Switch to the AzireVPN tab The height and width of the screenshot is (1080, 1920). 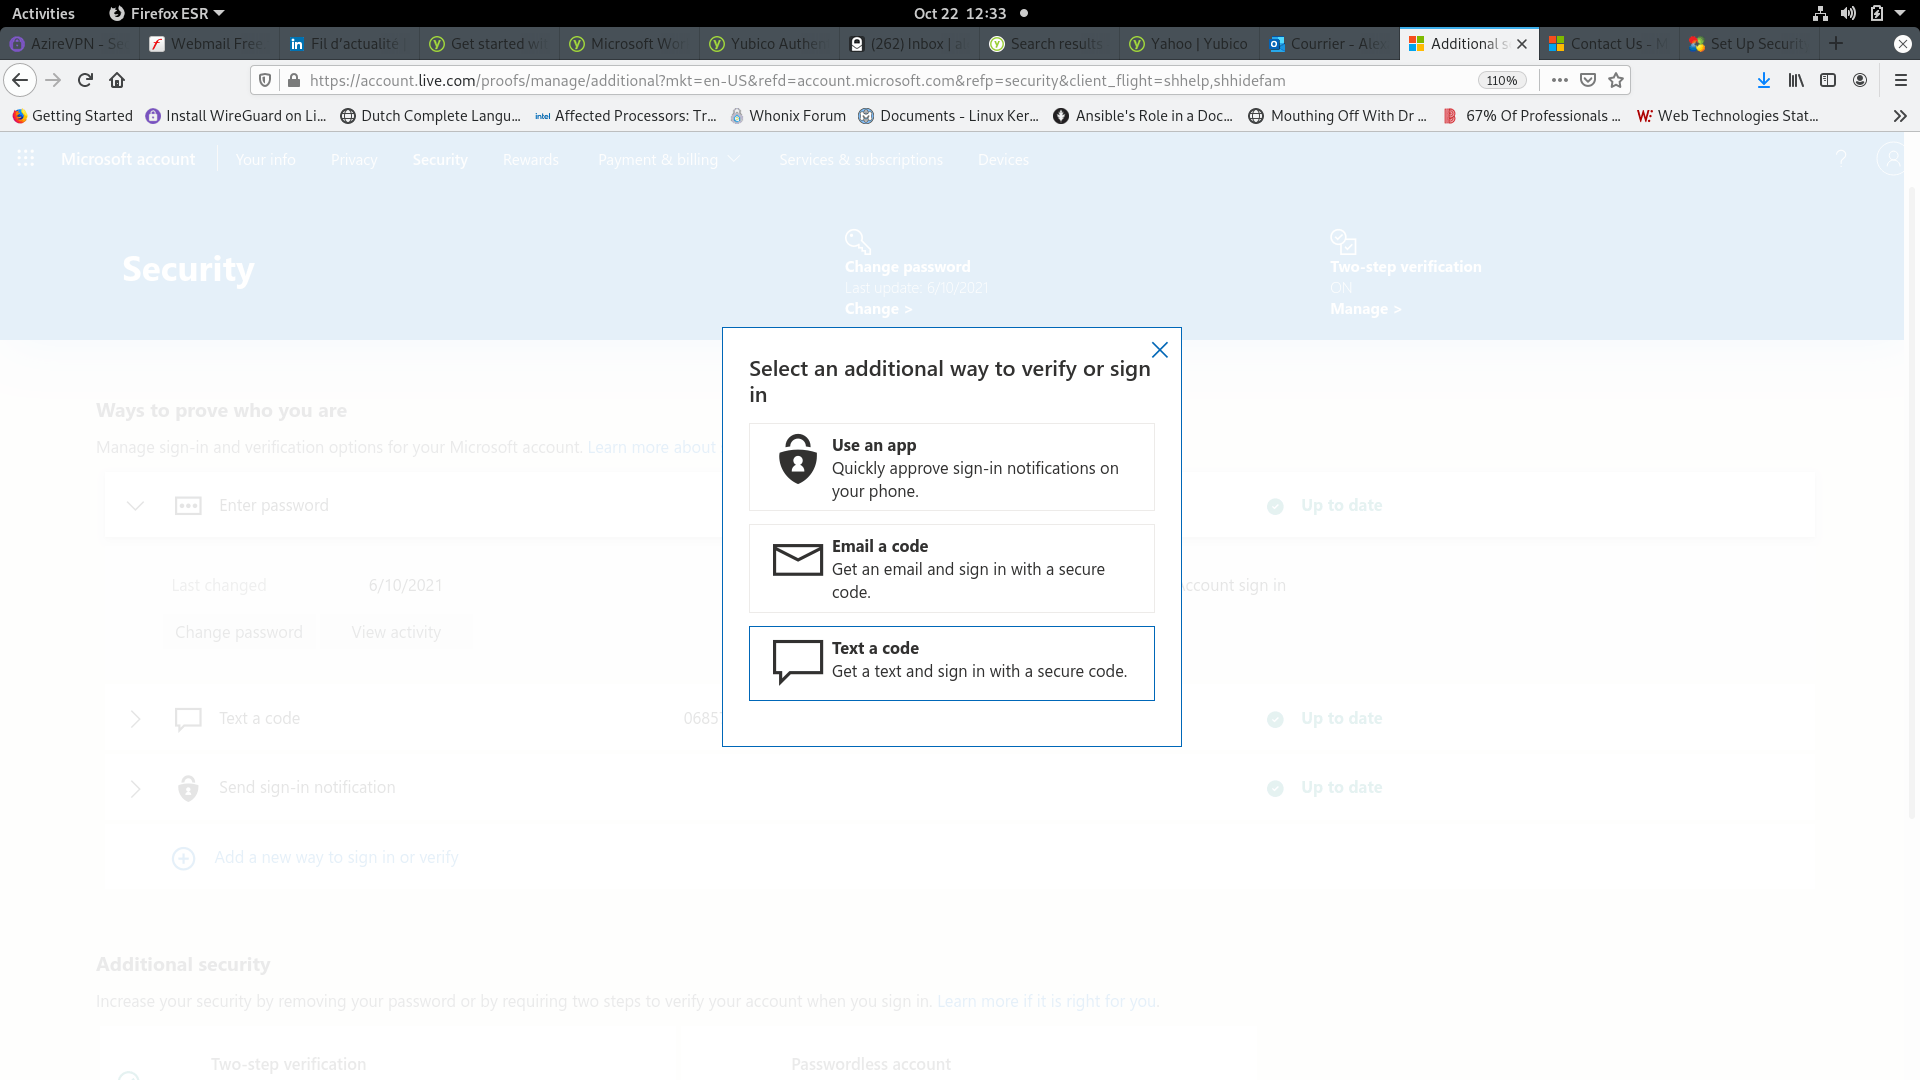tap(70, 43)
